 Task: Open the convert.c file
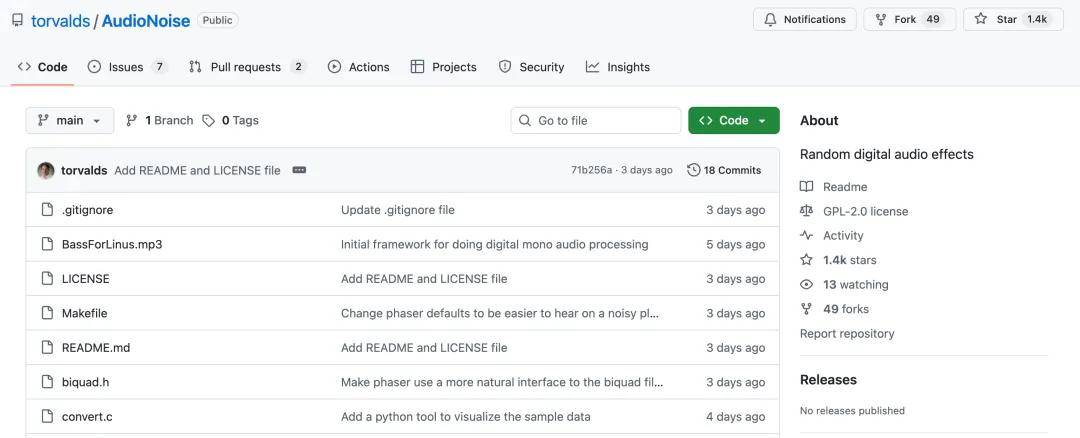pyautogui.click(x=87, y=417)
